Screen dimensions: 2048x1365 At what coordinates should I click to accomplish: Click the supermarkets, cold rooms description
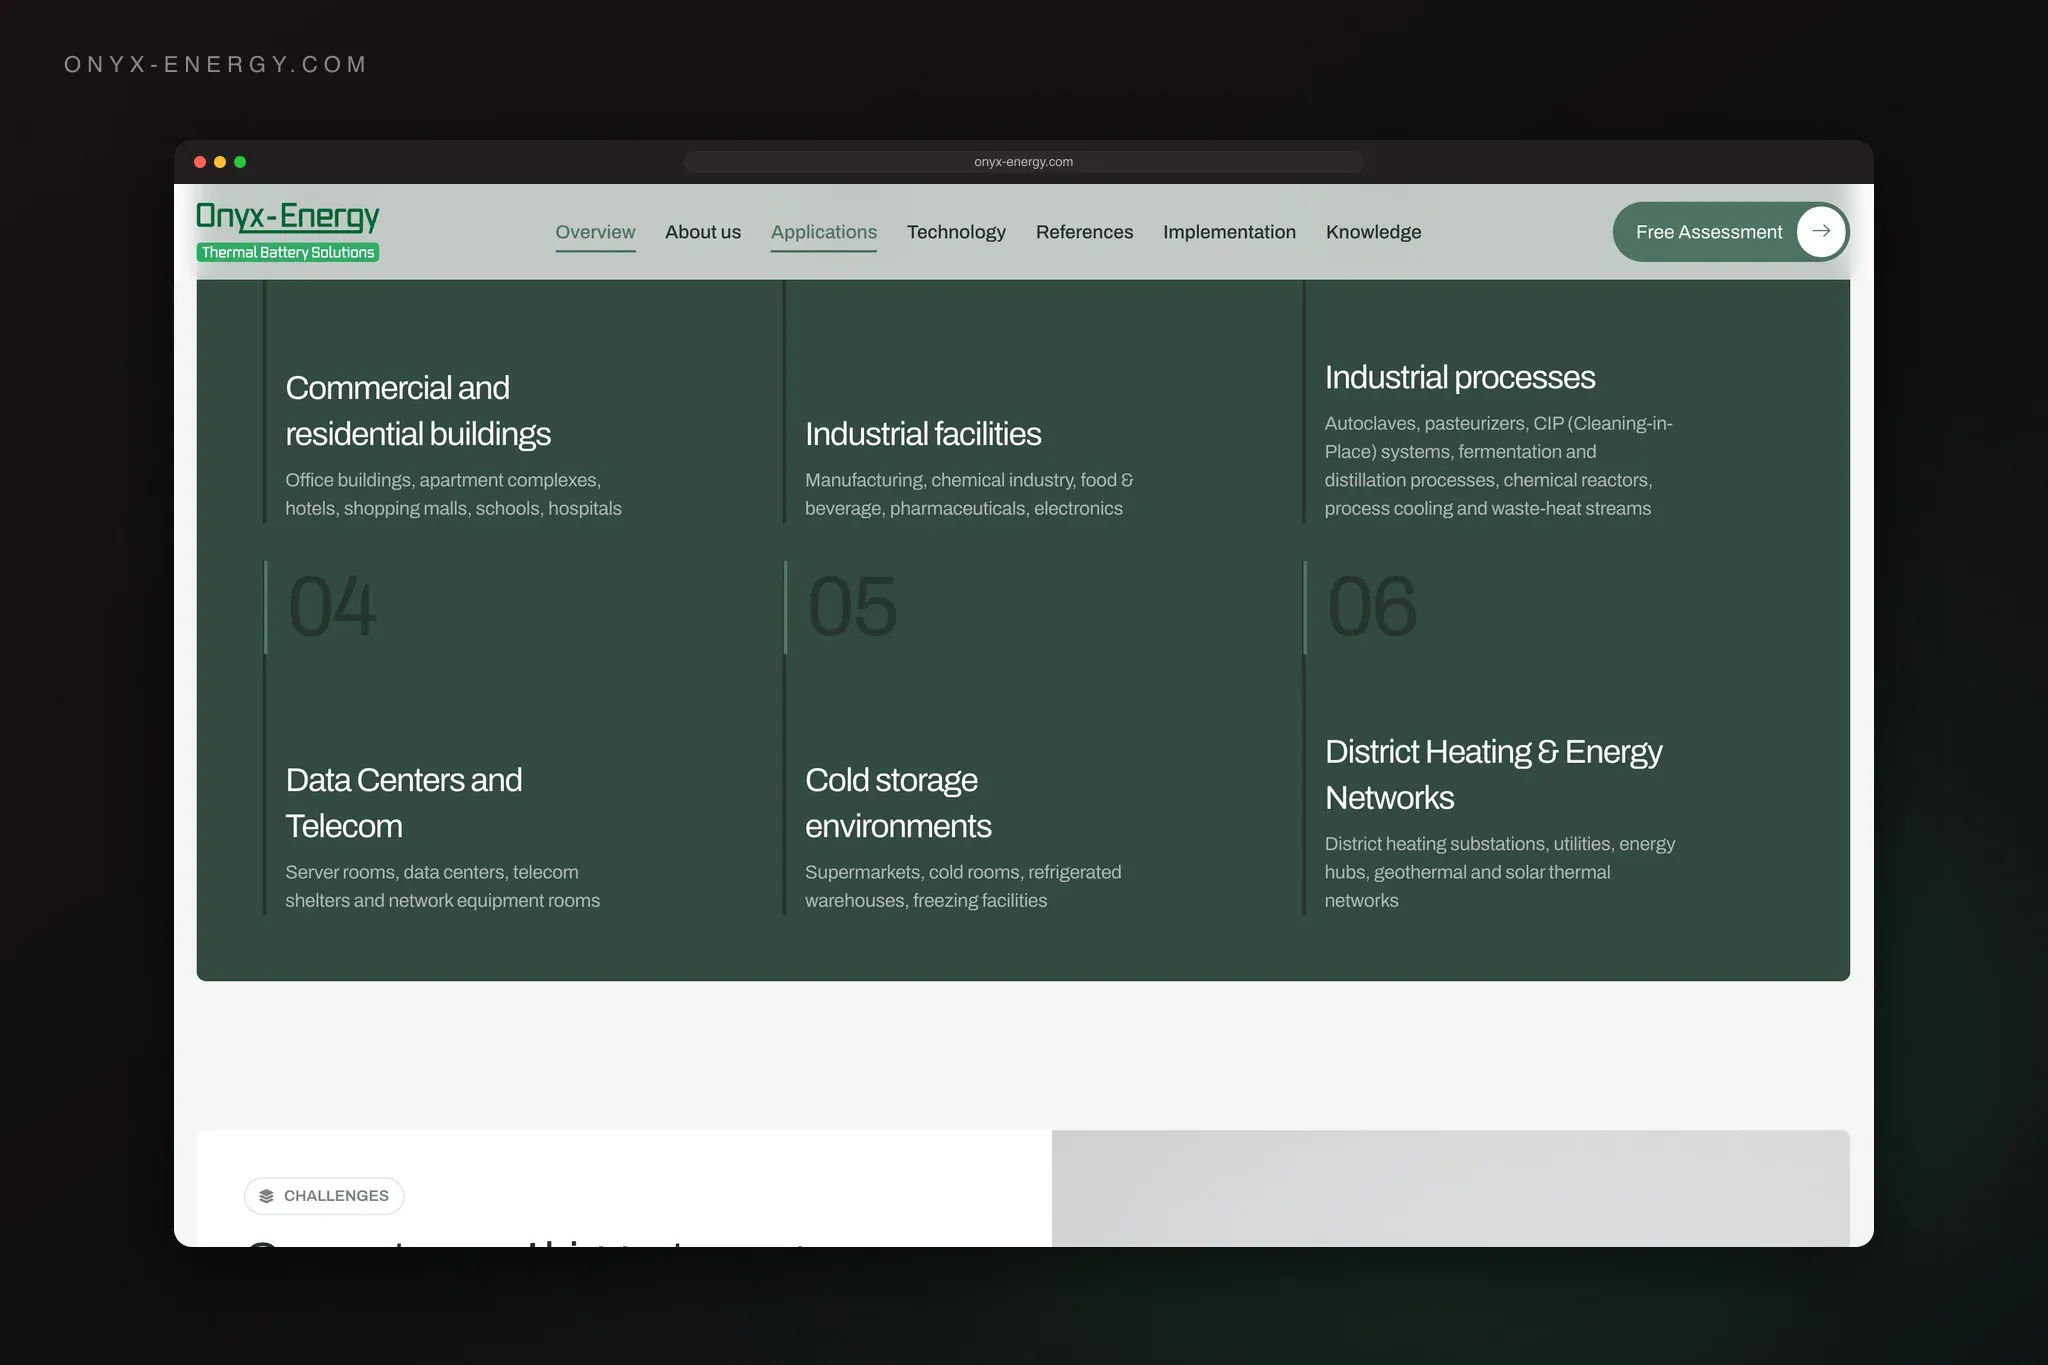coord(963,886)
